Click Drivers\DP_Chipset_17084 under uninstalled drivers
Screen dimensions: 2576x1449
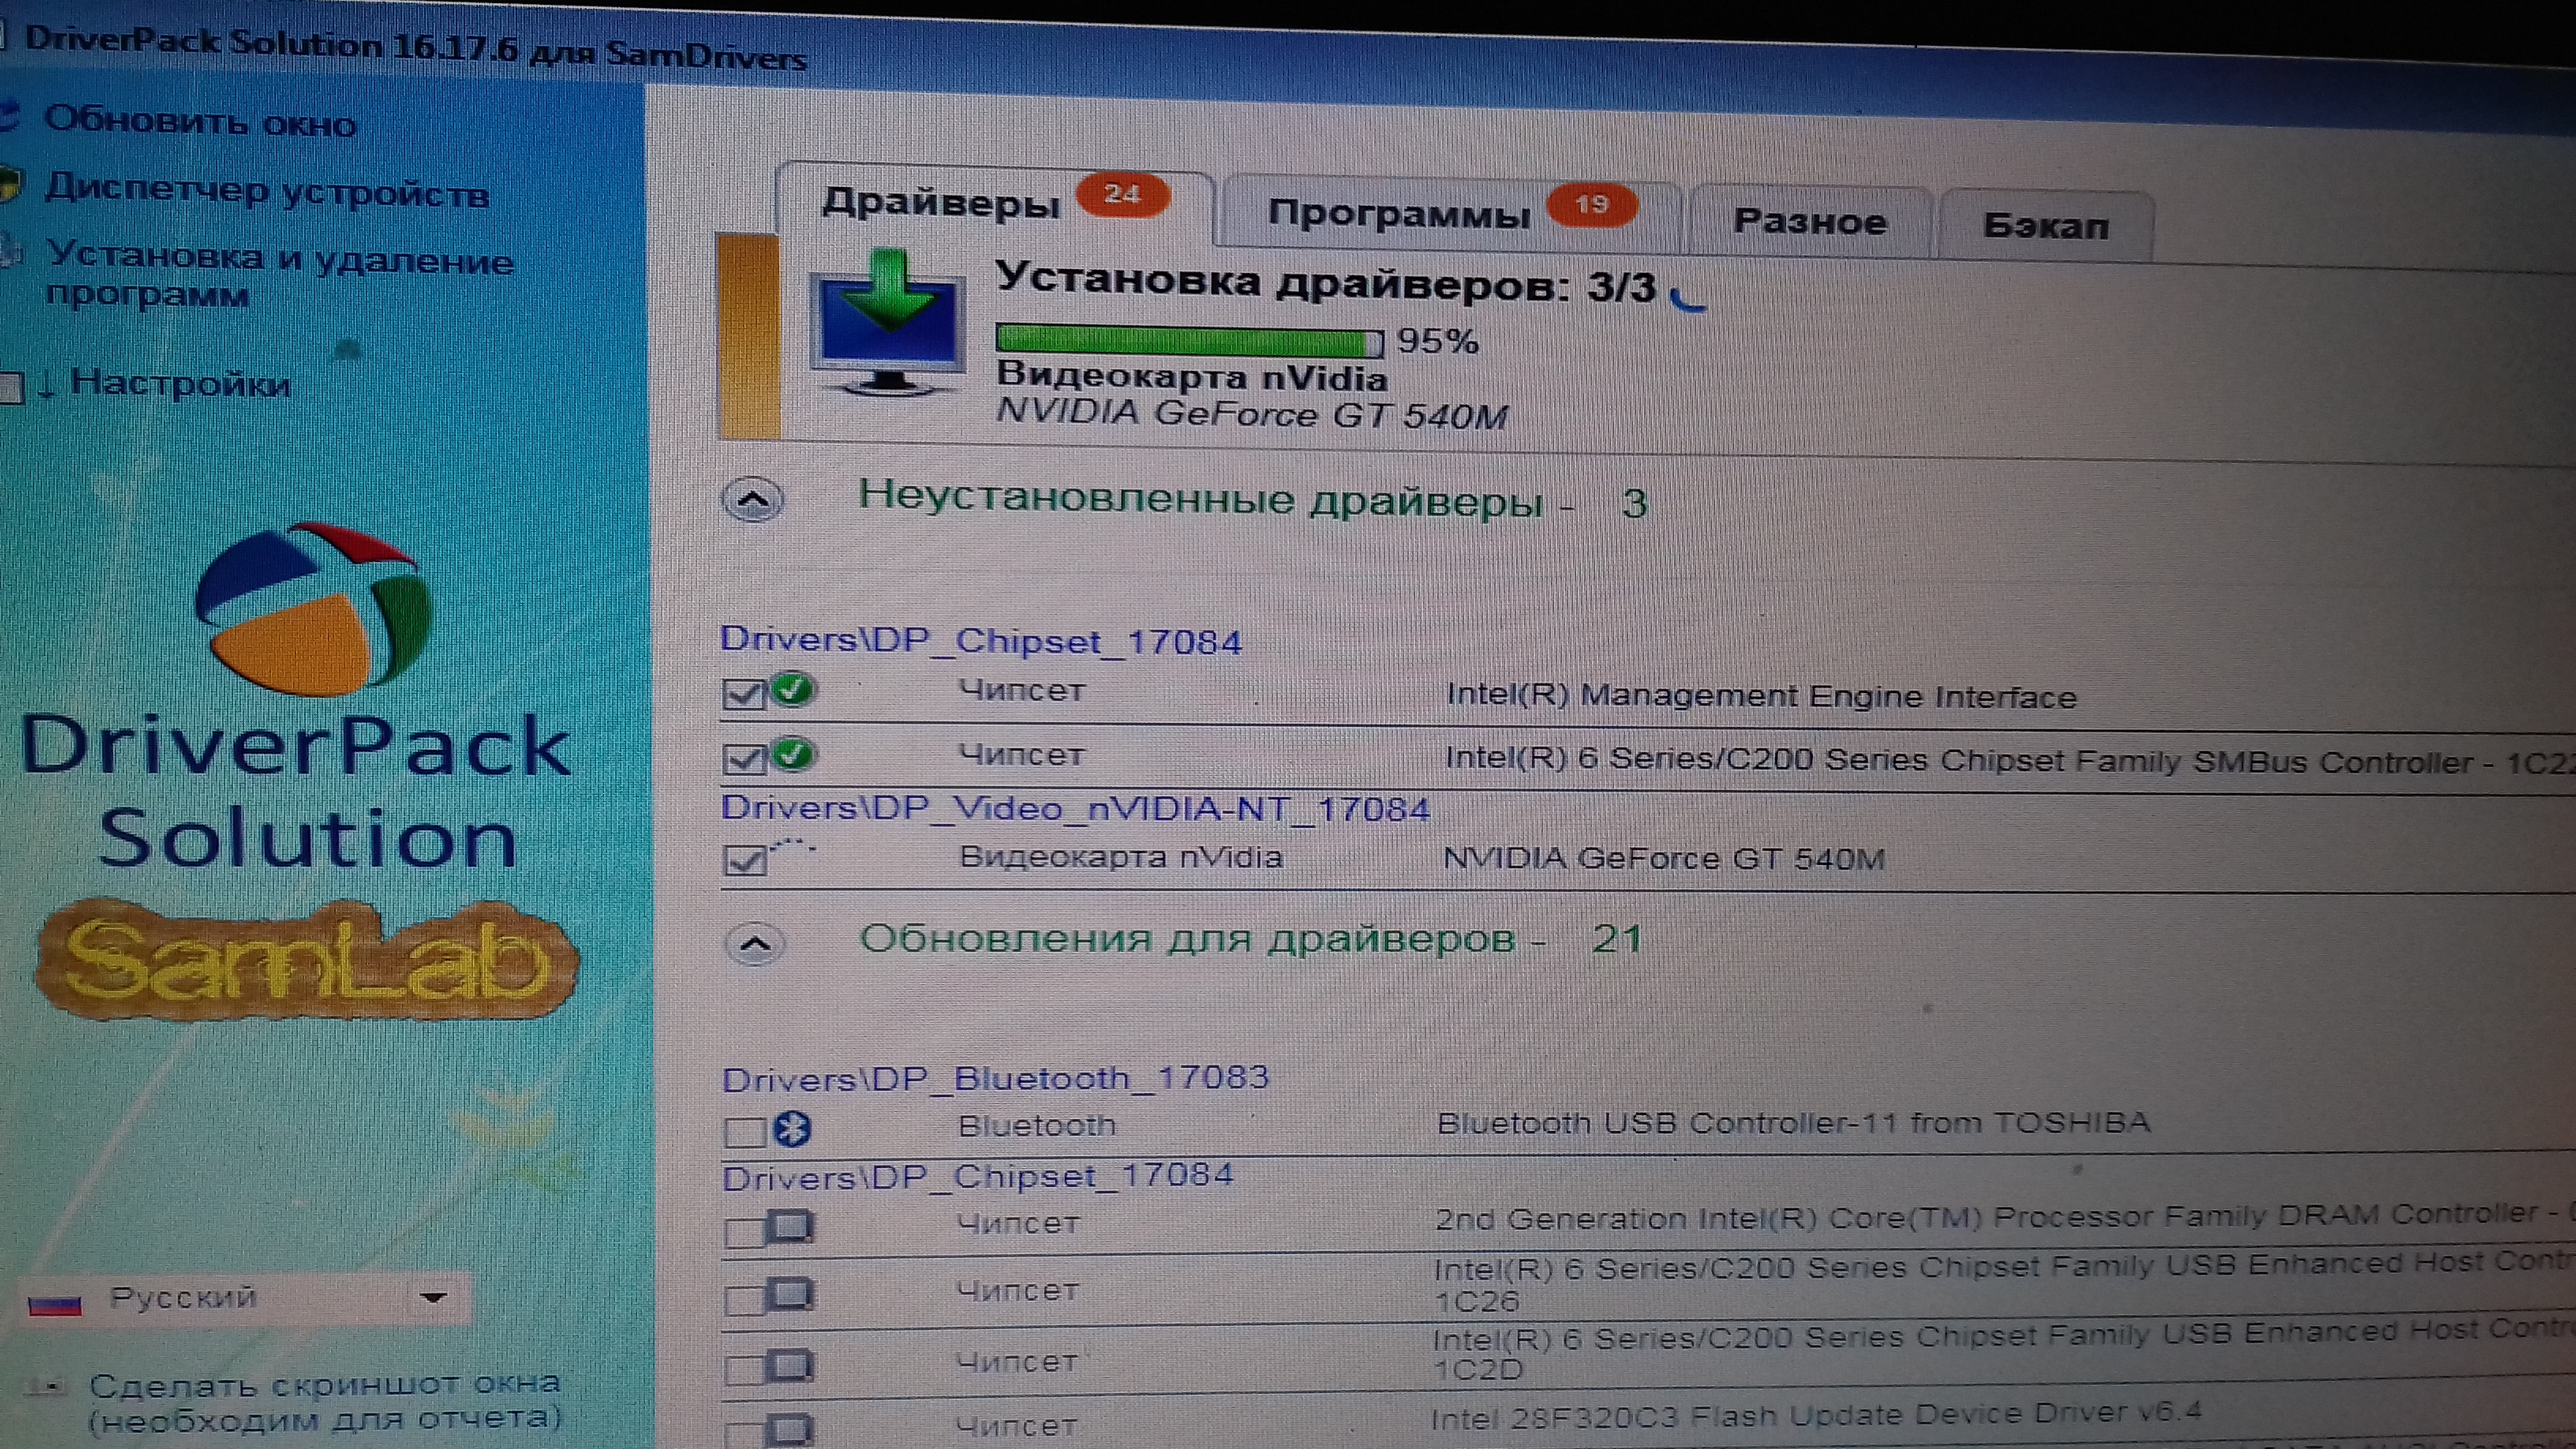point(980,640)
